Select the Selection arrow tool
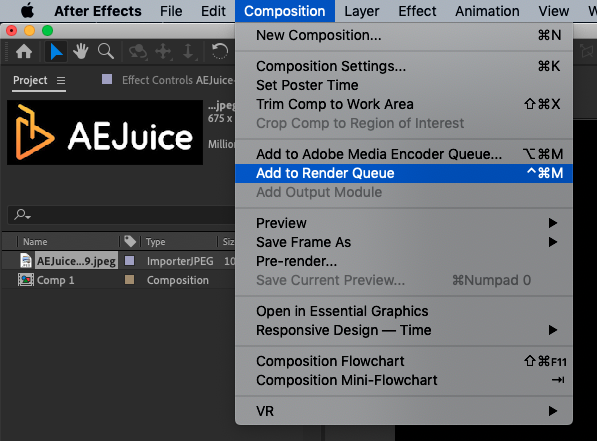Viewport: 597px width, 441px height. coord(56,52)
